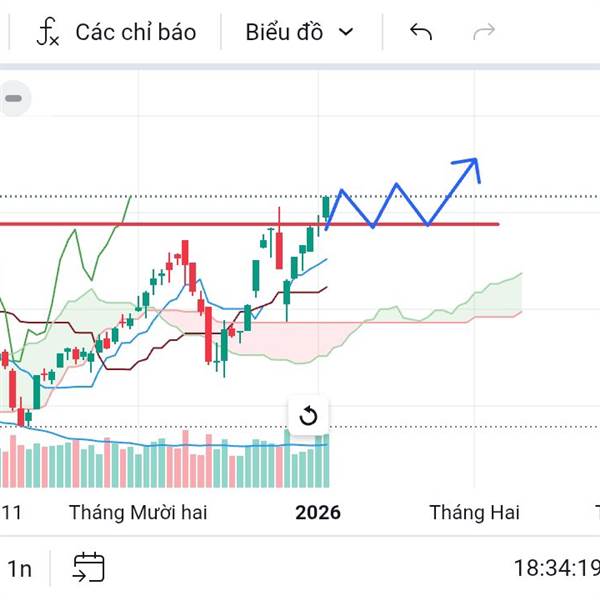Screen dimensions: 600x600
Task: Click the 2026 label on time axis
Action: pyautogui.click(x=318, y=513)
